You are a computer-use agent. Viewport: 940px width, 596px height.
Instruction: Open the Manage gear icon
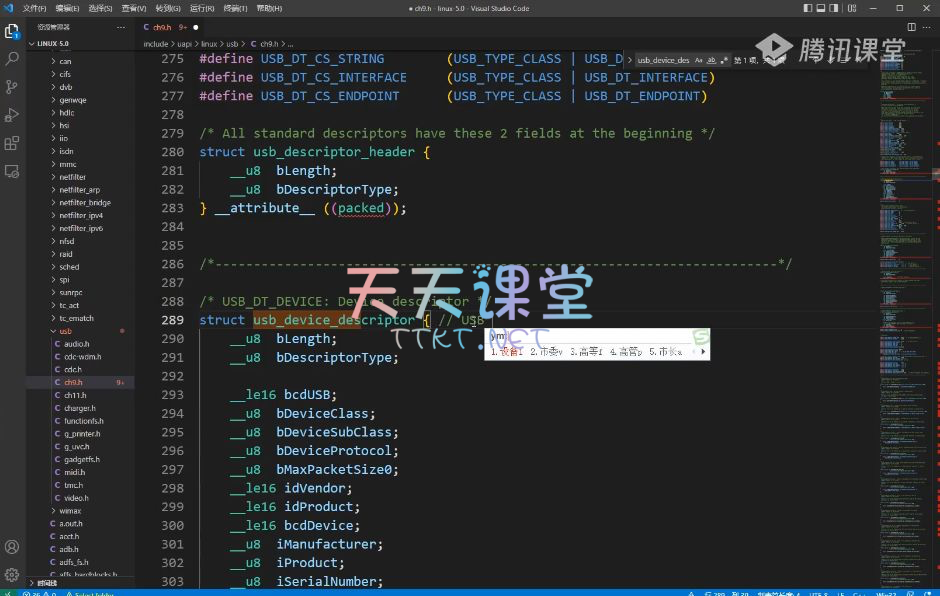[12, 575]
